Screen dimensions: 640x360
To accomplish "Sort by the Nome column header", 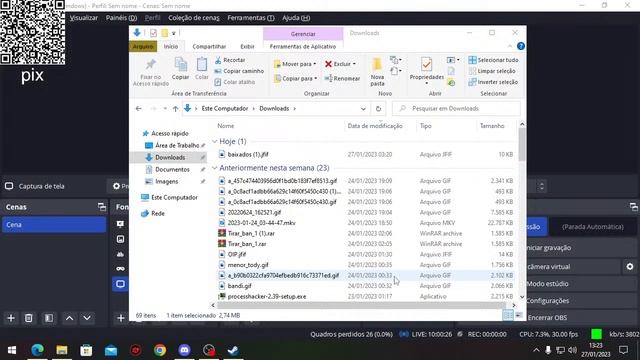I will coord(226,126).
